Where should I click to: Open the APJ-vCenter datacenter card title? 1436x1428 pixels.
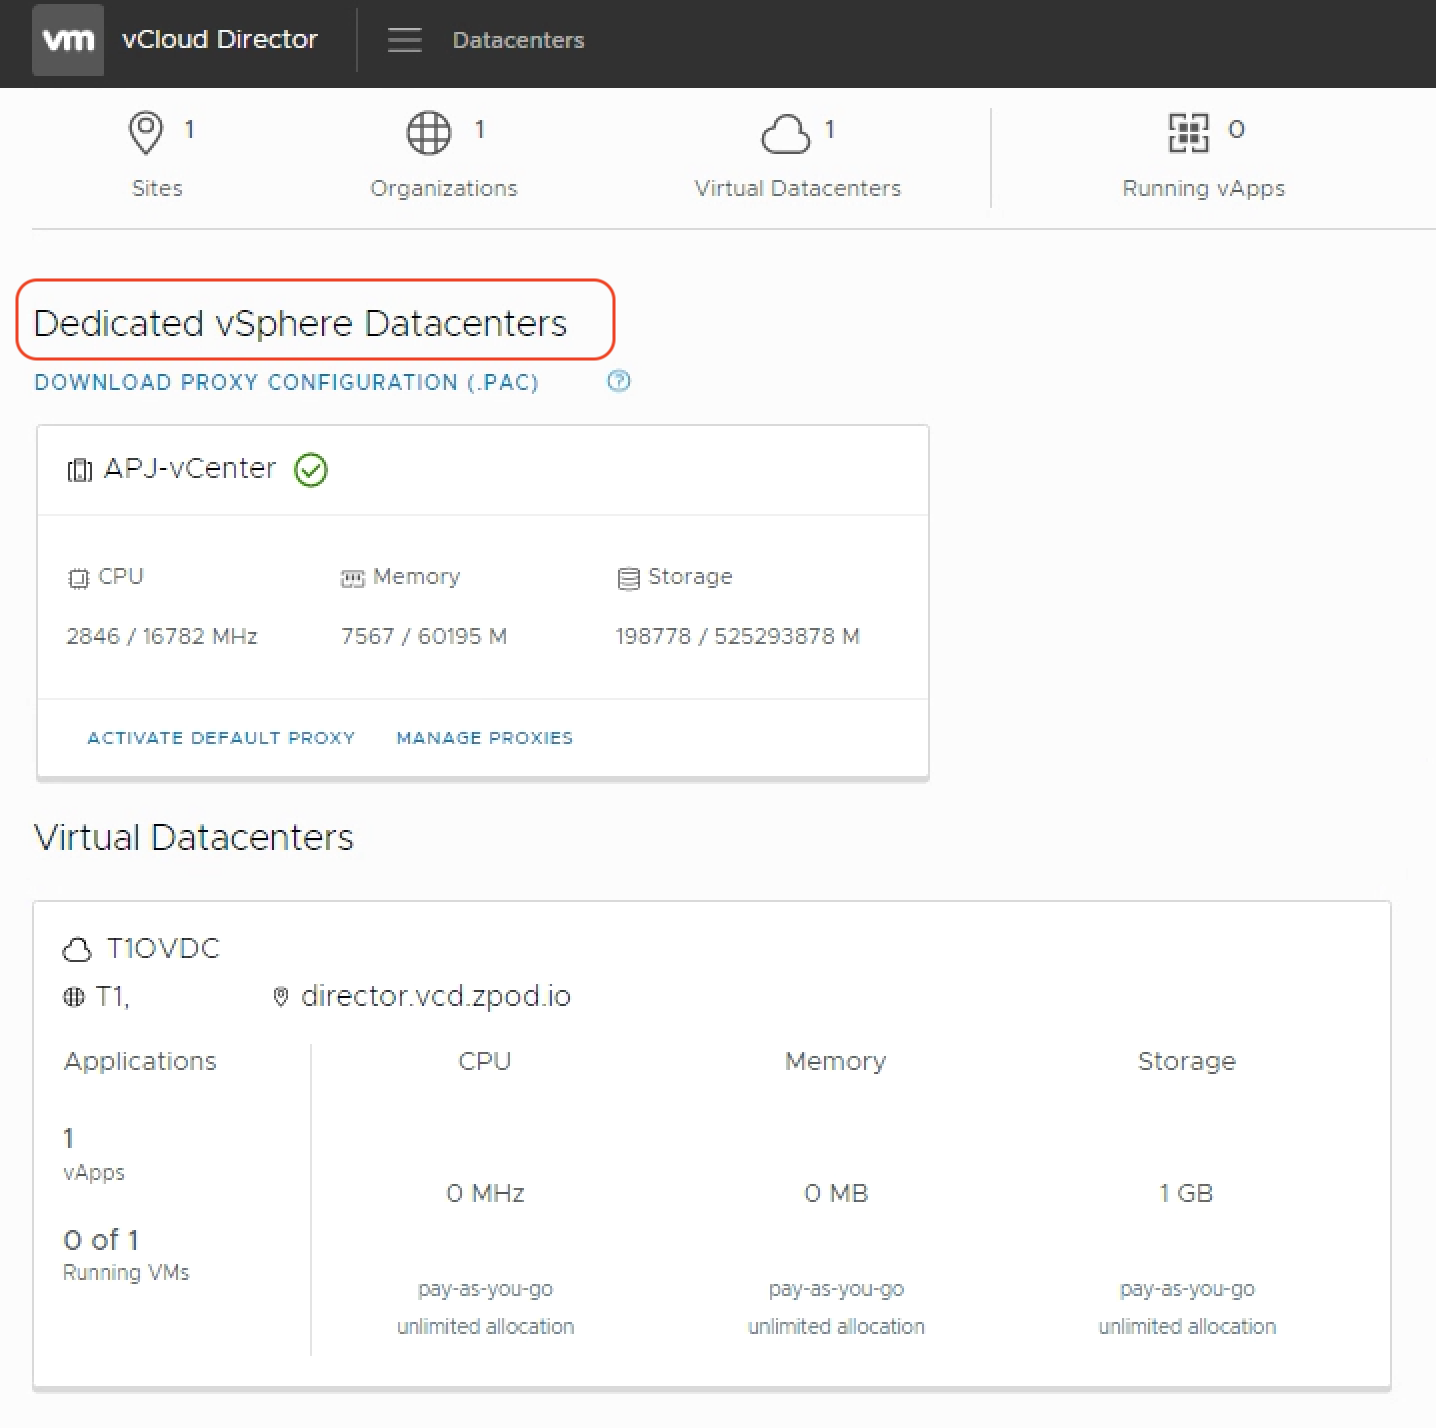point(190,468)
